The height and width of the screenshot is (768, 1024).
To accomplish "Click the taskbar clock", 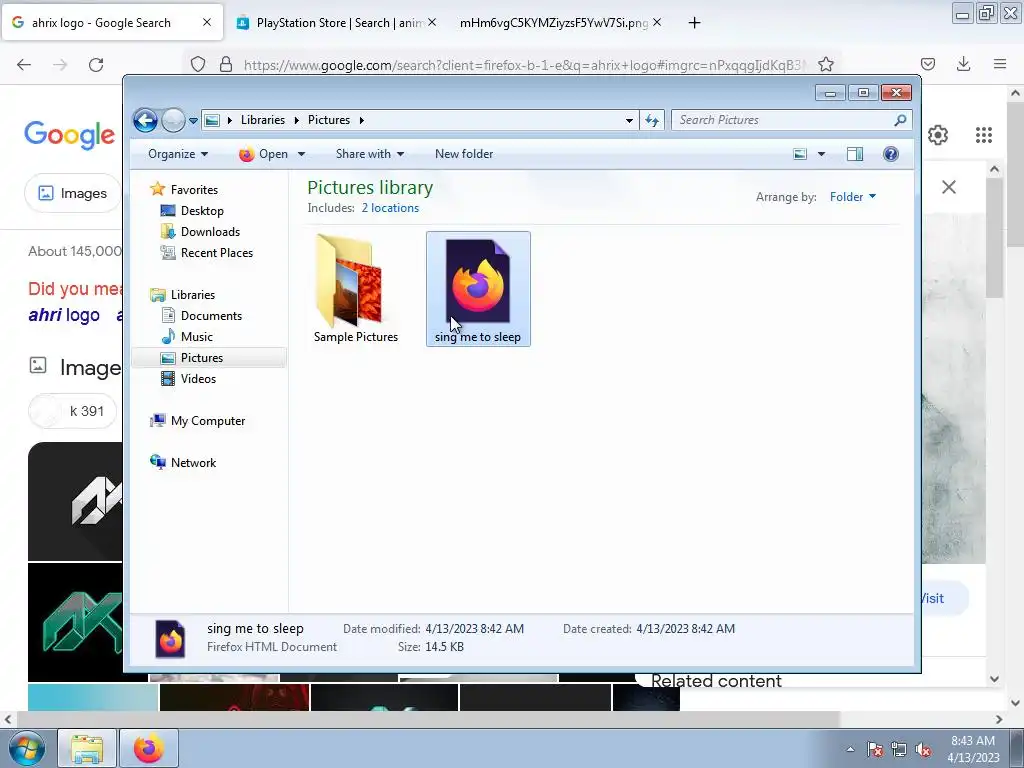I will coord(973,749).
